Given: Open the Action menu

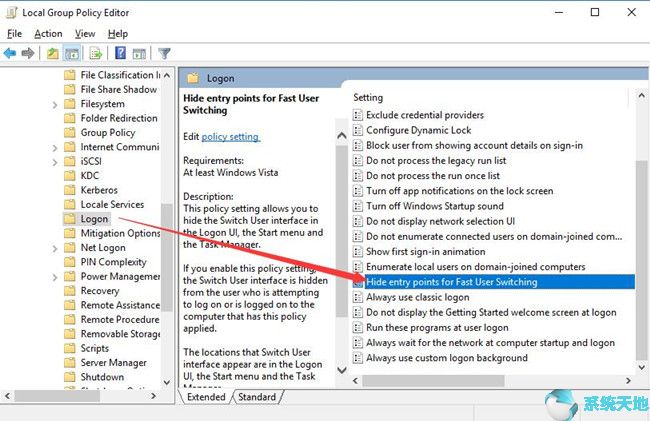Looking at the screenshot, I should coord(48,33).
